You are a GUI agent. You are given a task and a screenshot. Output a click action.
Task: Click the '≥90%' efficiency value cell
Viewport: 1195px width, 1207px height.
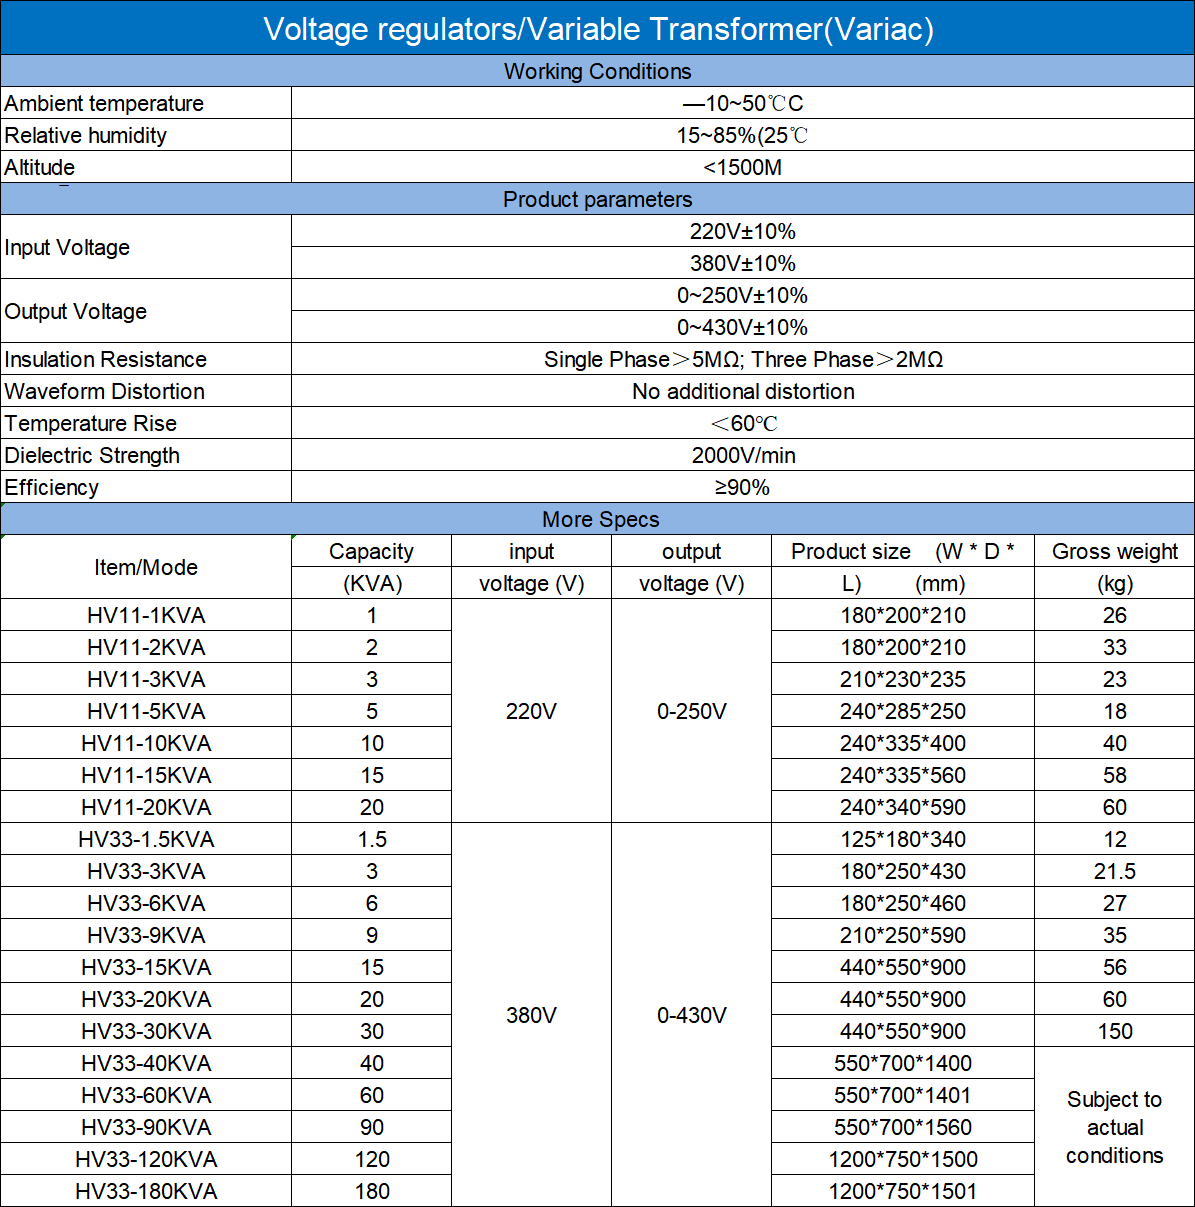[x=742, y=487]
